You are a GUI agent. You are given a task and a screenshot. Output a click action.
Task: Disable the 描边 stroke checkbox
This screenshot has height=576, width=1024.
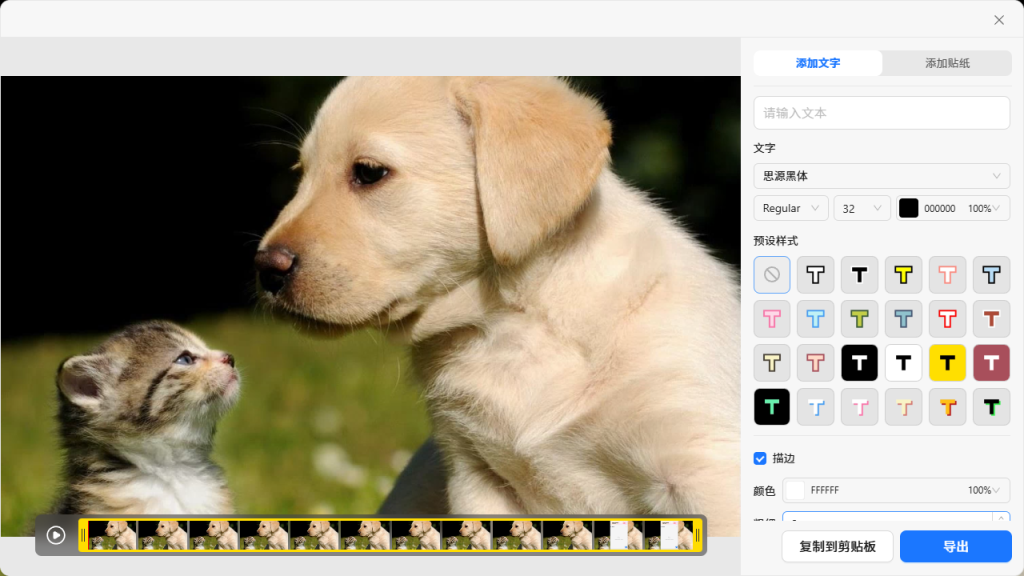tap(760, 458)
